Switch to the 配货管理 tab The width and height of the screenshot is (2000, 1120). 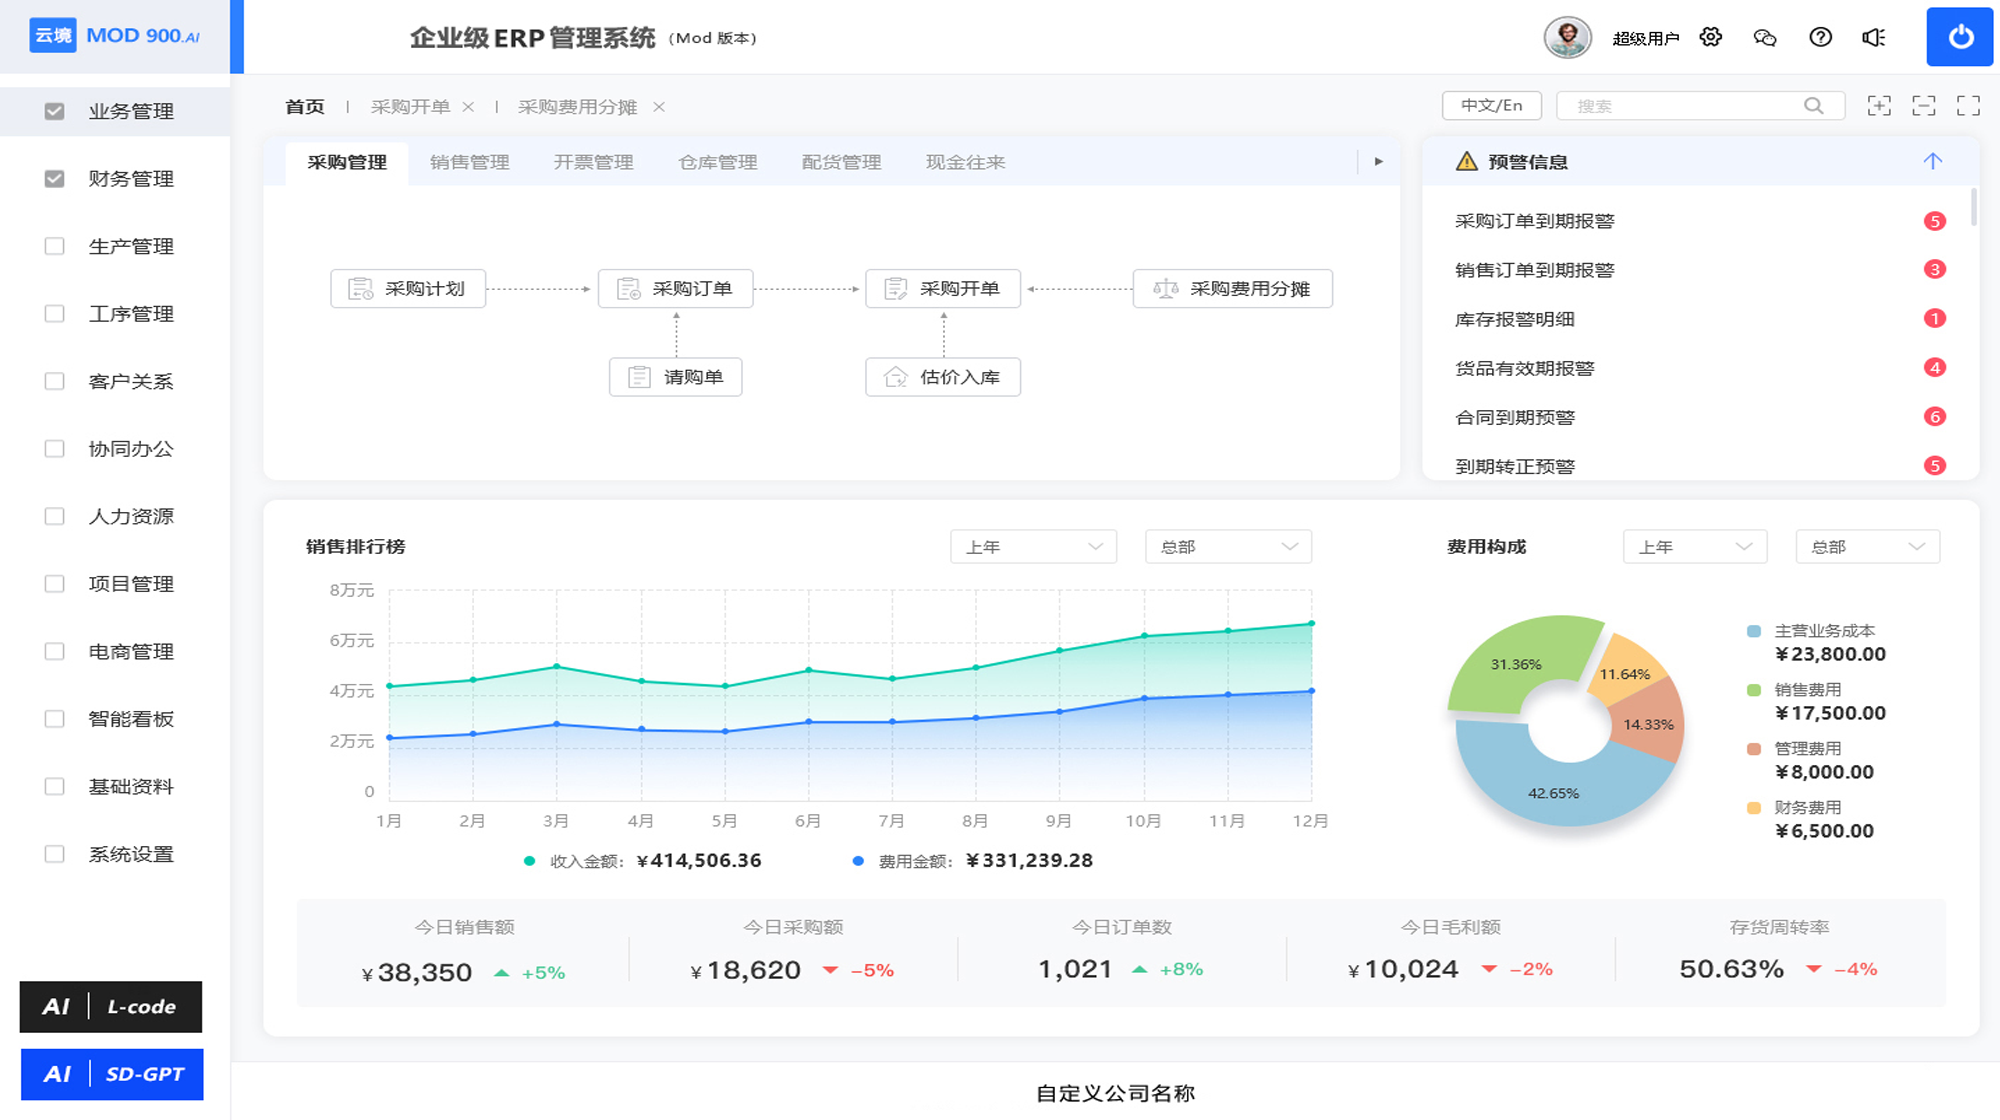tap(841, 162)
